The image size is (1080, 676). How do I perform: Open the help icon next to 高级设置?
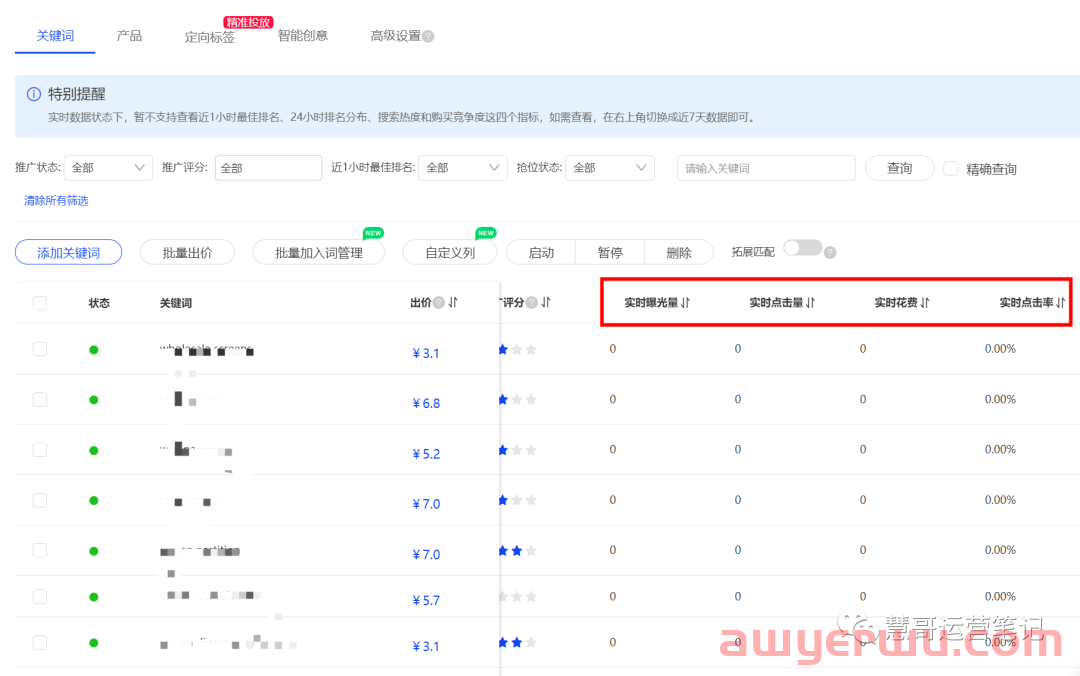430,35
